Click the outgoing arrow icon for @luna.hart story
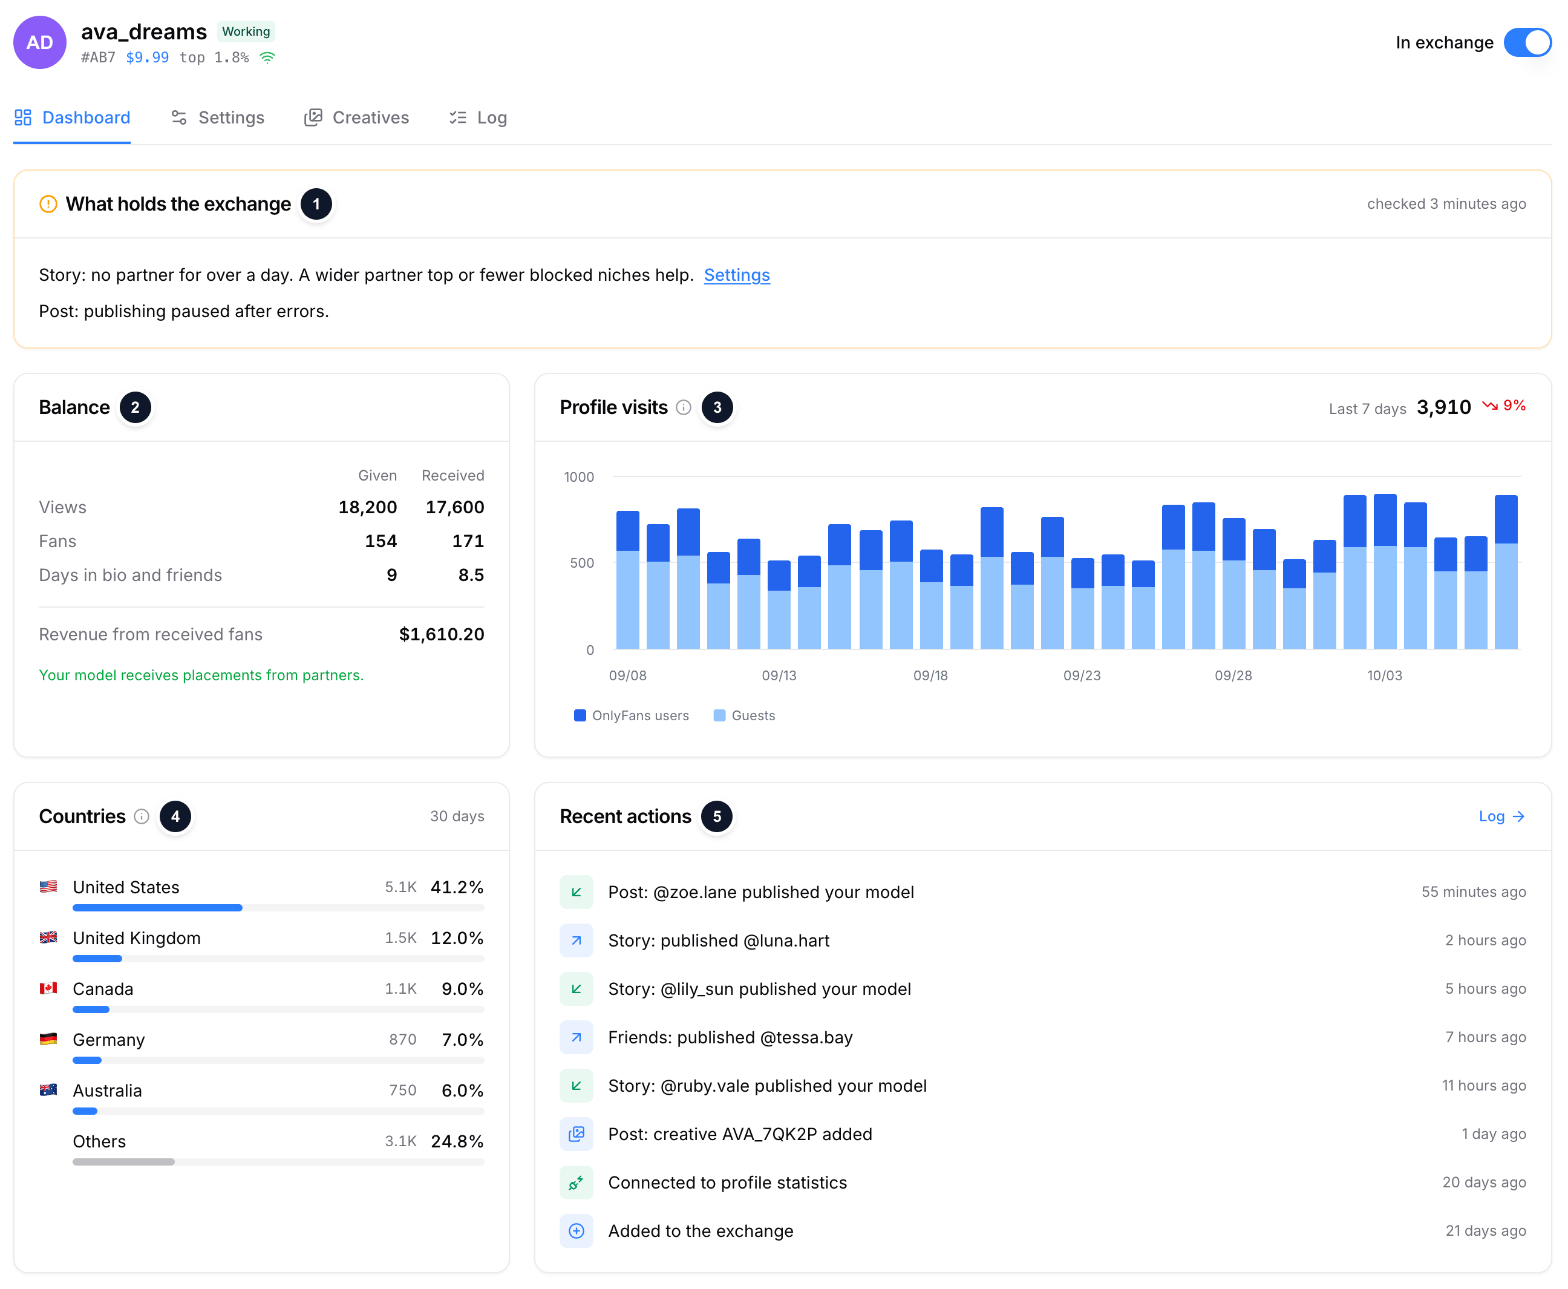This screenshot has height=1289, width=1568. (577, 940)
